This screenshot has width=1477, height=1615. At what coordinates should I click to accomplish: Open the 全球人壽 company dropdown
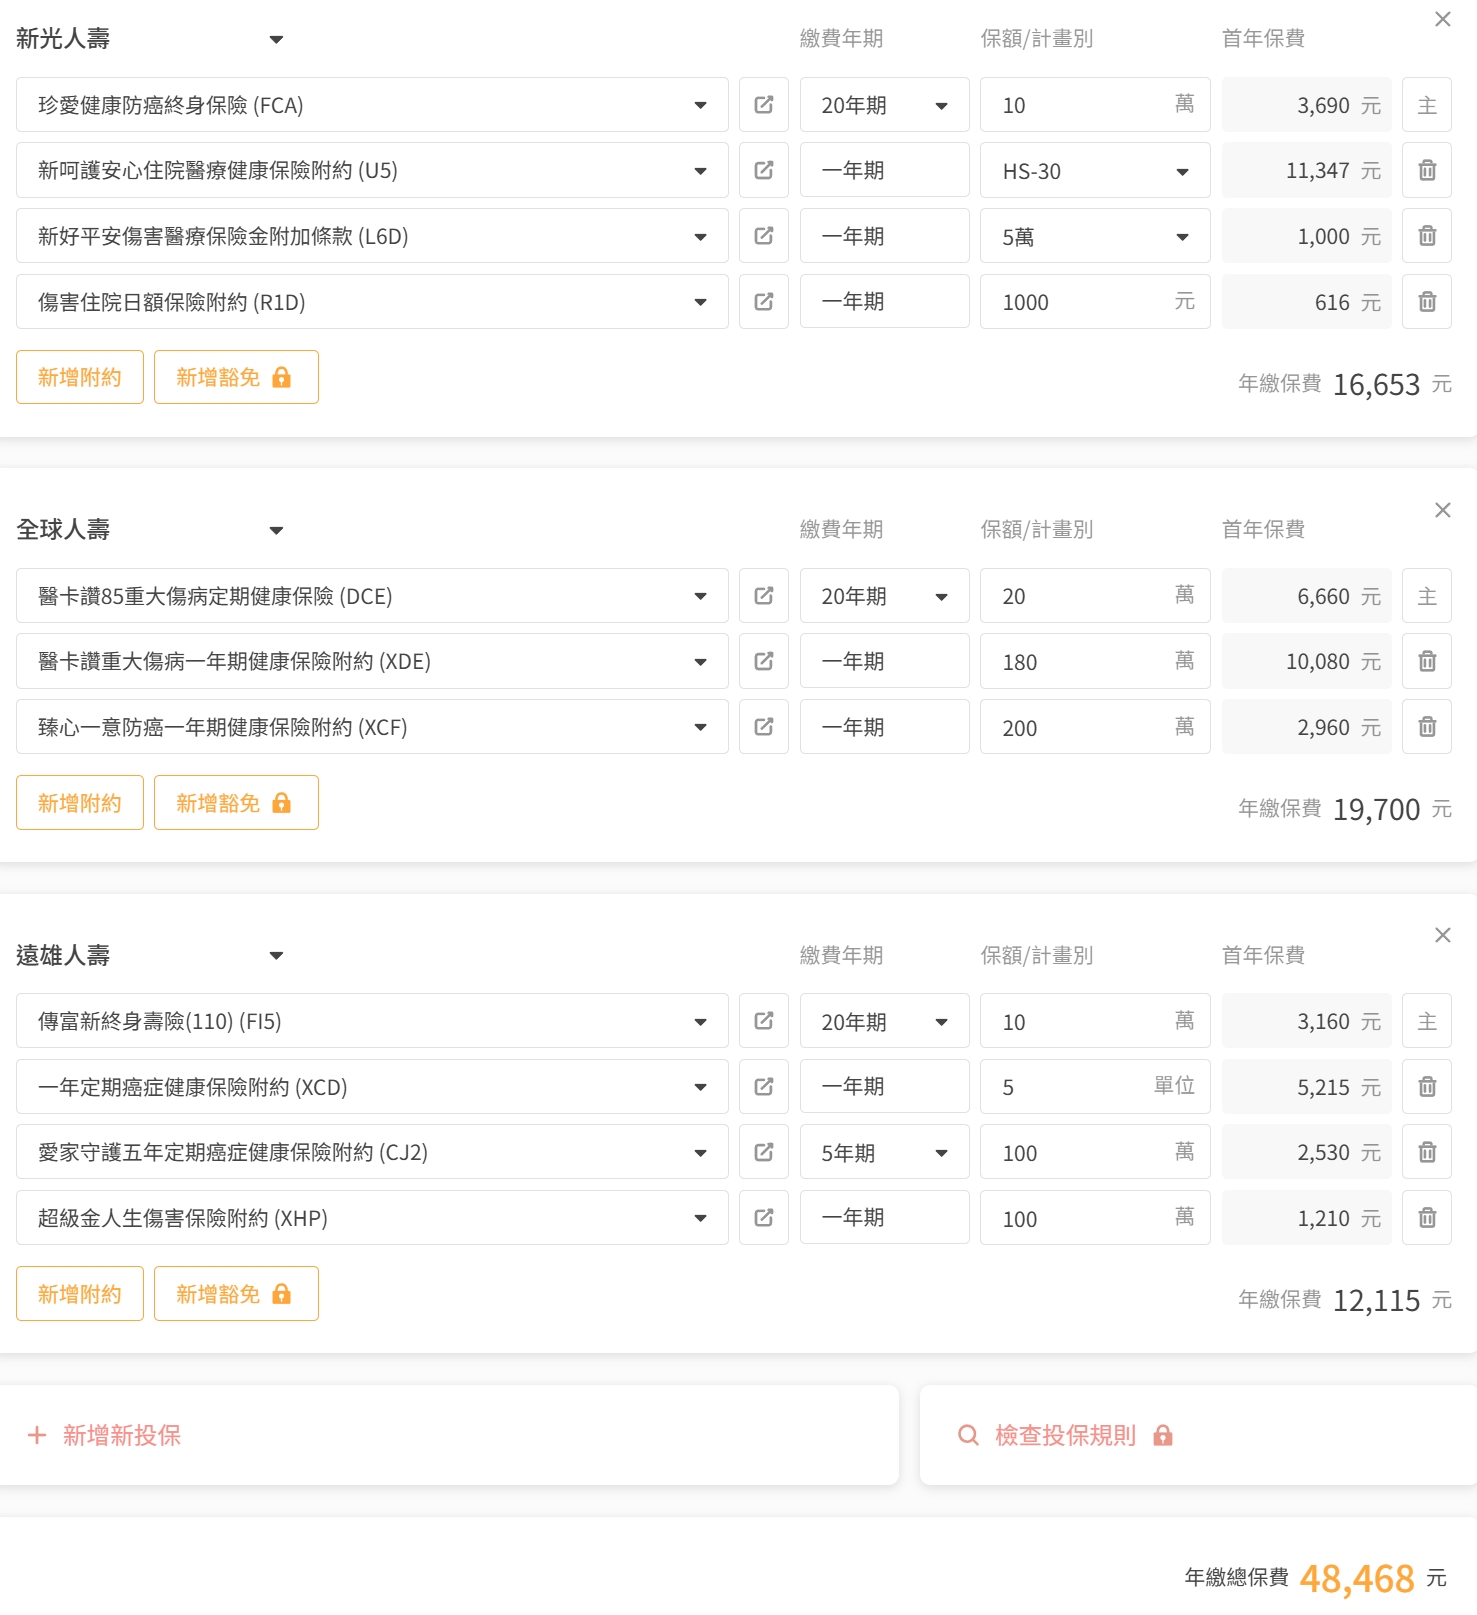(x=150, y=530)
